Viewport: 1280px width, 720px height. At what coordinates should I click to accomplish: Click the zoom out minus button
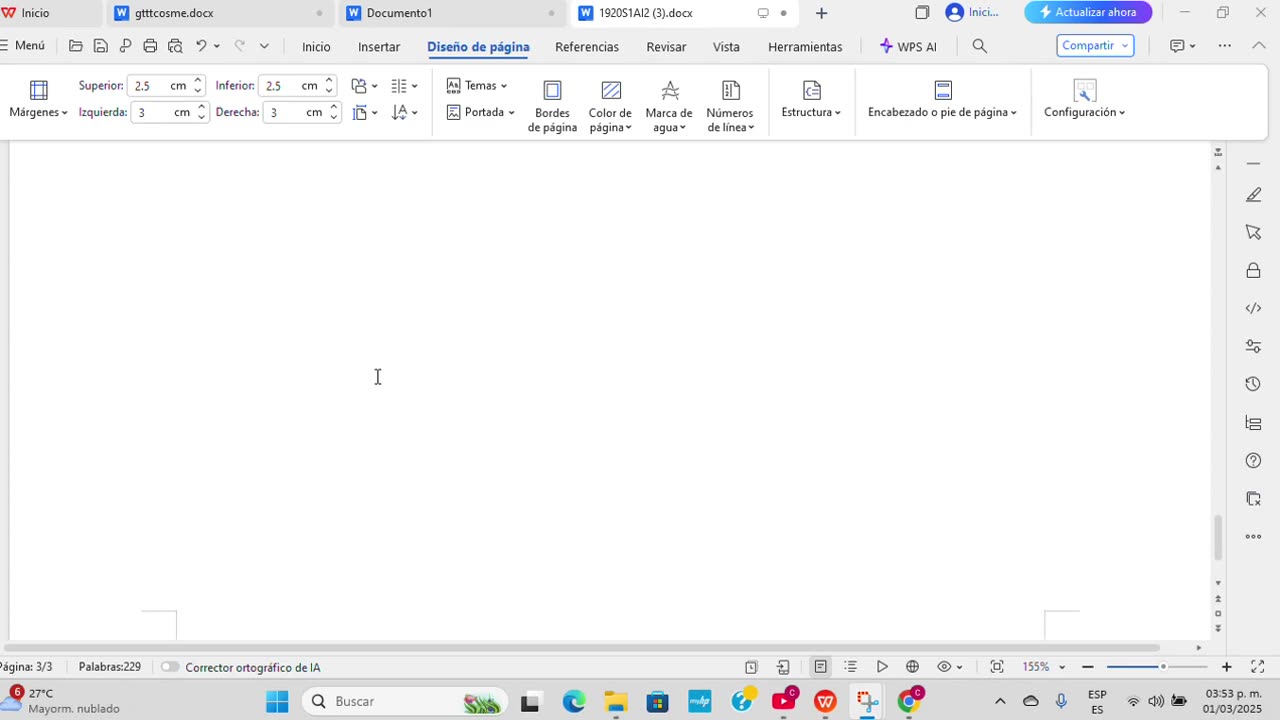pyautogui.click(x=1088, y=667)
